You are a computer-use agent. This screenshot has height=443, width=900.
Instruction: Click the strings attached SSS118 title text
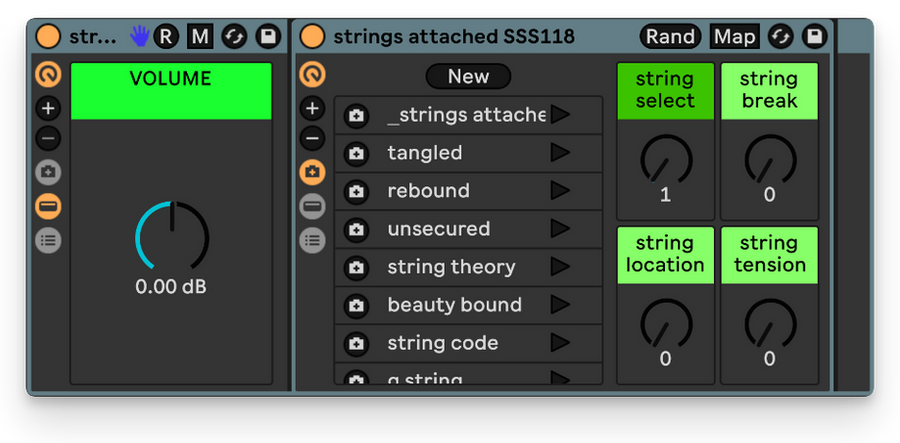pos(454,37)
